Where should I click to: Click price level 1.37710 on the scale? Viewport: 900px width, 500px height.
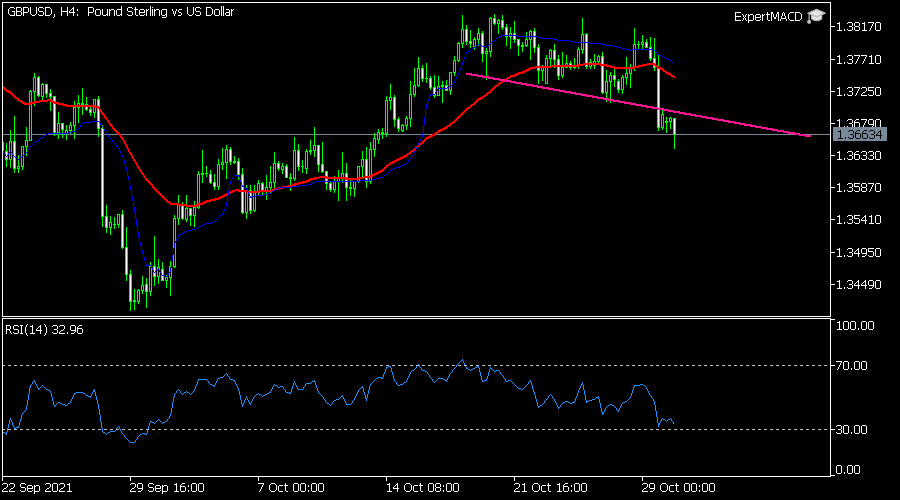click(x=859, y=60)
